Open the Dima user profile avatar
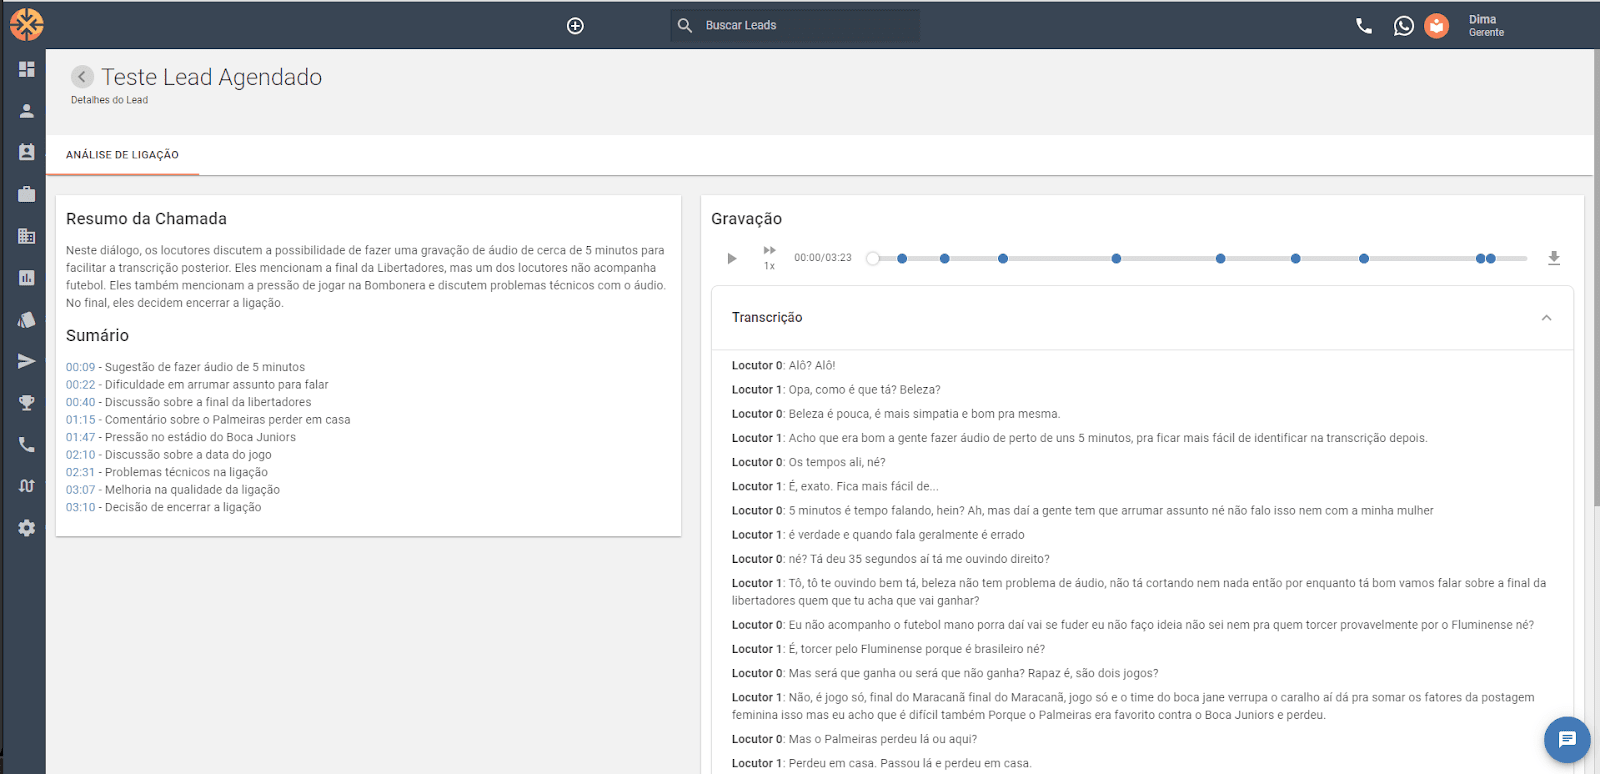Screen dimensions: 1600x774 coord(1436,26)
